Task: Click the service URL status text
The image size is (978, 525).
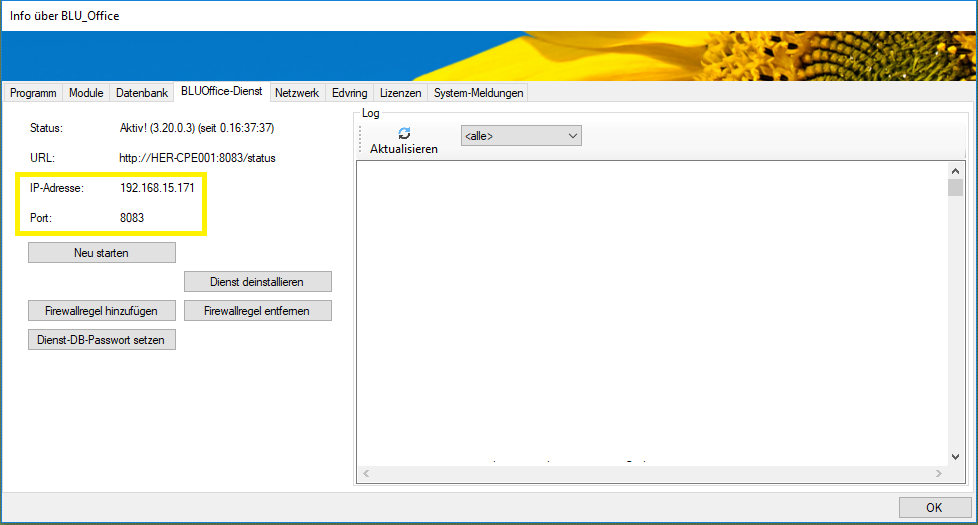Action: 197,158
